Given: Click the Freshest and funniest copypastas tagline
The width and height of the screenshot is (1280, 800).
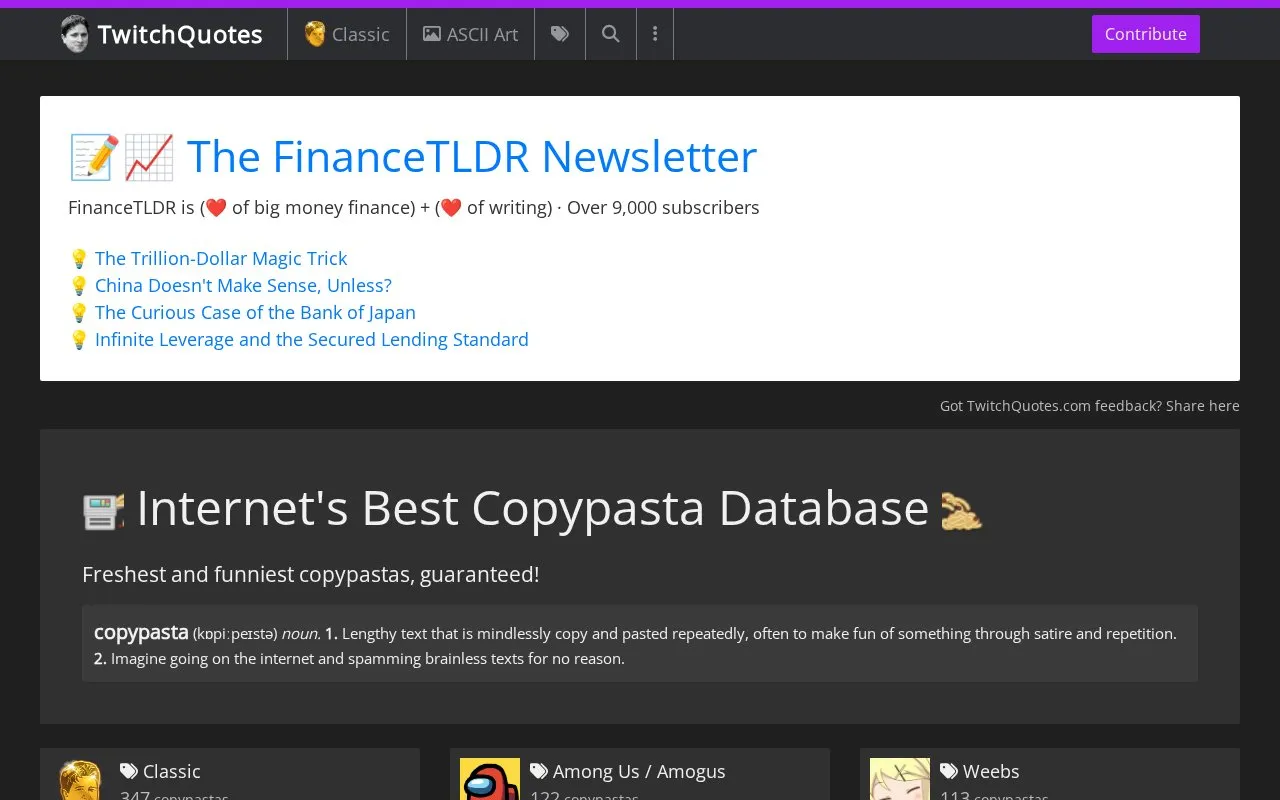Looking at the screenshot, I should [311, 575].
